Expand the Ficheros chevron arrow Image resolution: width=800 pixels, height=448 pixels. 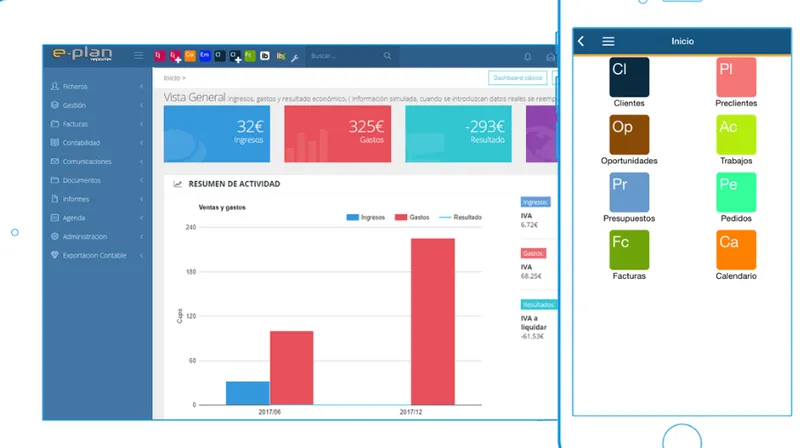[141, 87]
